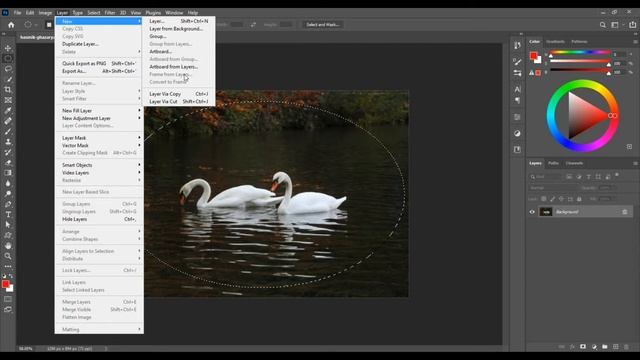Image resolution: width=640 pixels, height=360 pixels.
Task: Select the Clone Stamp tool
Action: pyautogui.click(x=8, y=142)
